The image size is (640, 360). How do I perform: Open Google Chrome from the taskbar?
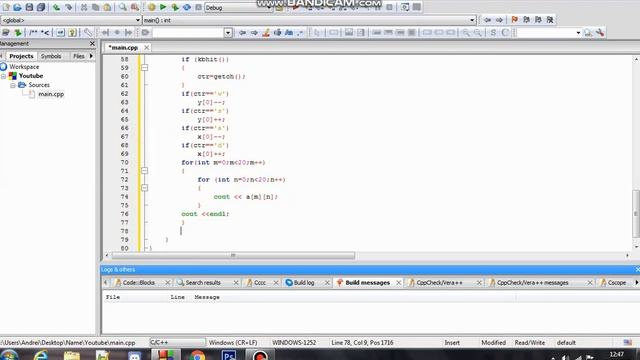(197, 356)
